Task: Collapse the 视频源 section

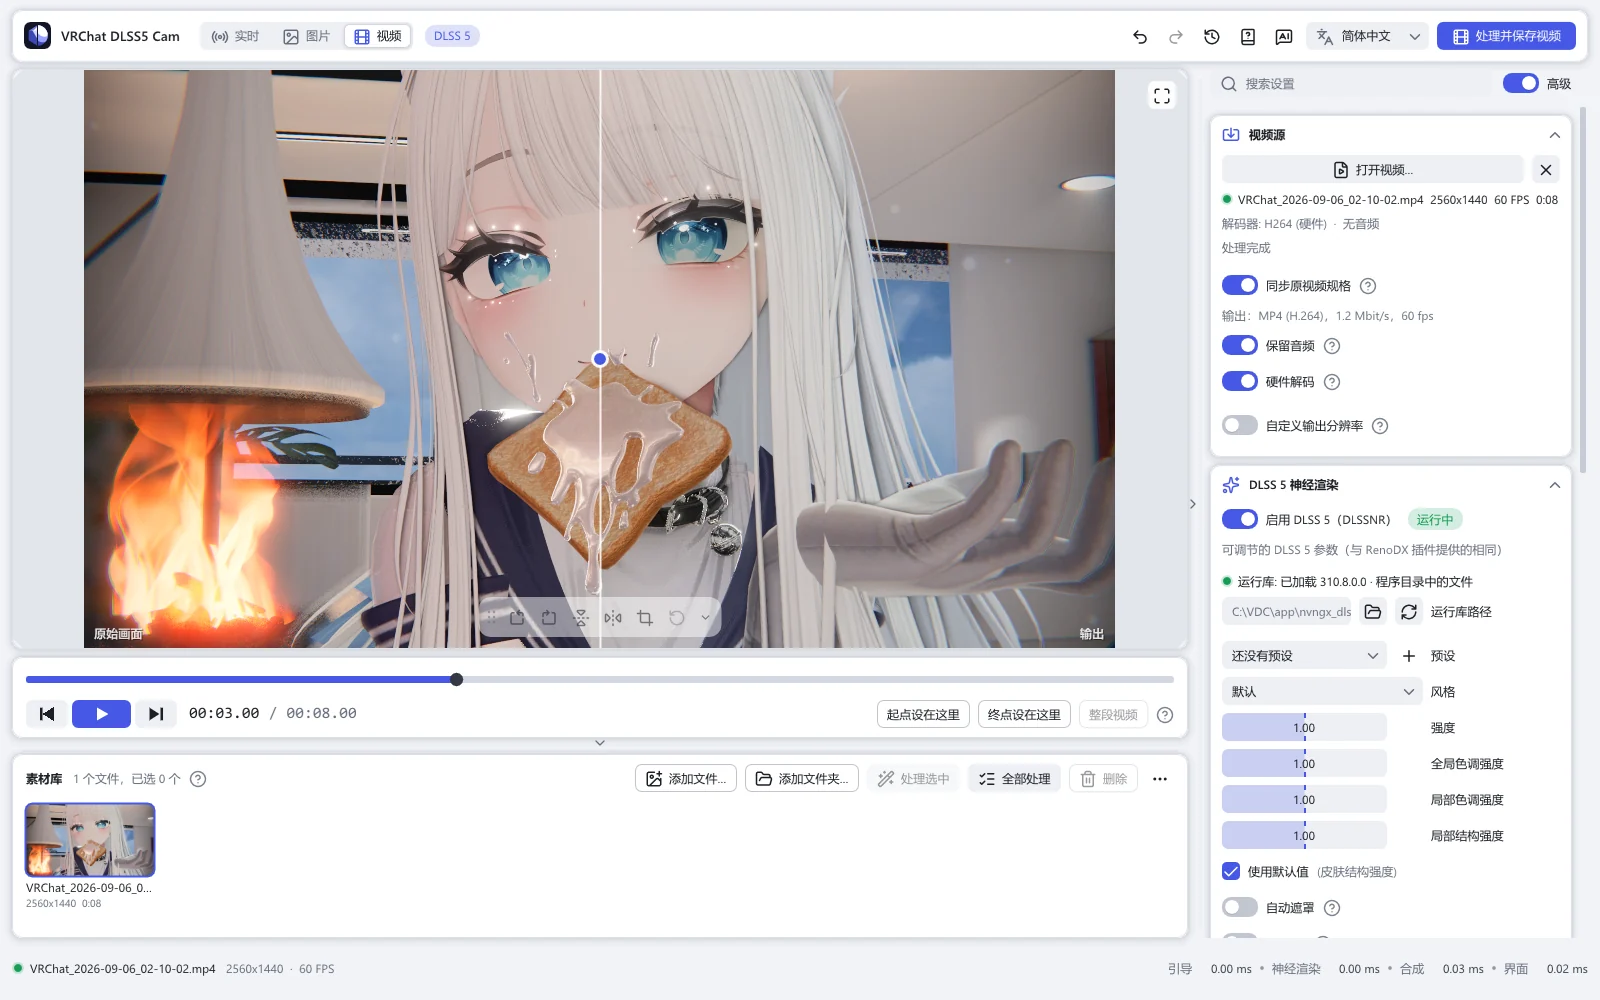Action: click(1554, 135)
